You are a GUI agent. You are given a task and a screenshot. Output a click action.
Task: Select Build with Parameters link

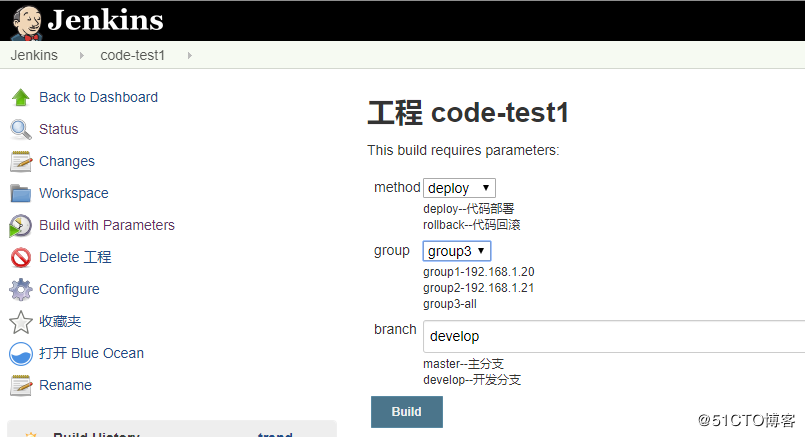[x=107, y=225]
